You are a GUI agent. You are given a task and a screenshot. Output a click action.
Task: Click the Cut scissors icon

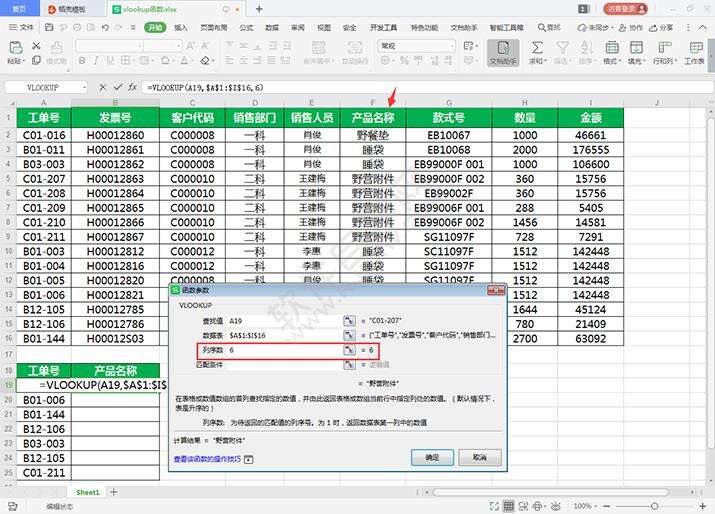36,46
